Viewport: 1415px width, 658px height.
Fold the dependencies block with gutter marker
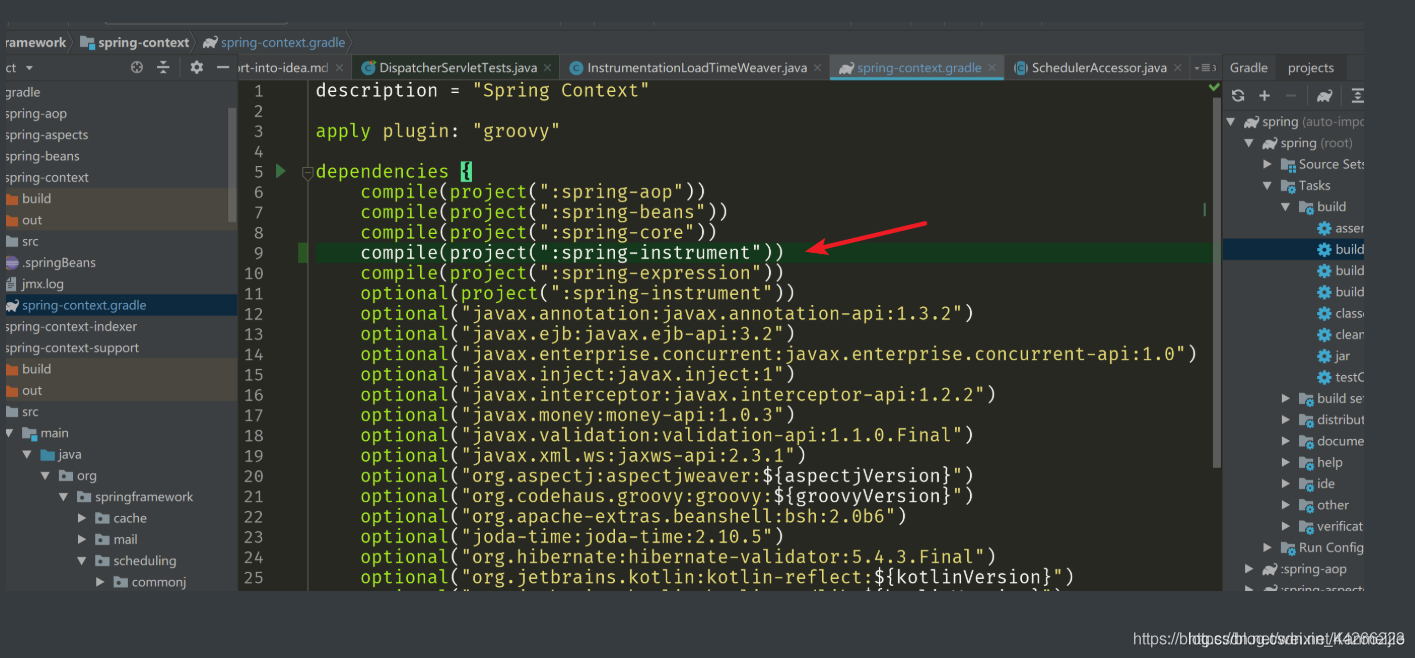[308, 172]
